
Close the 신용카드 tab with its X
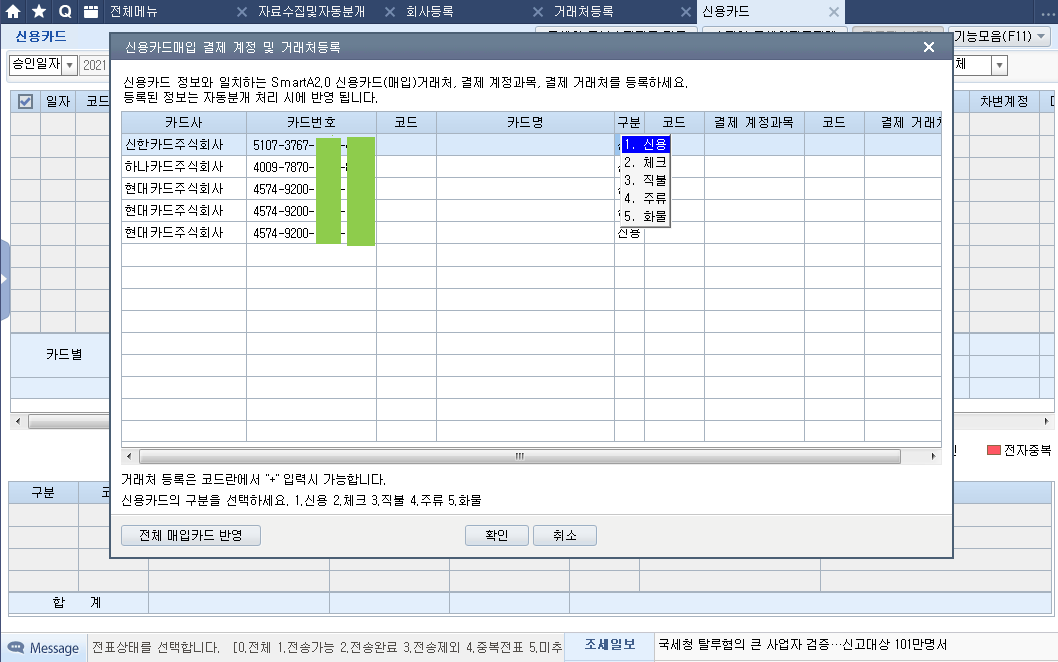834,12
